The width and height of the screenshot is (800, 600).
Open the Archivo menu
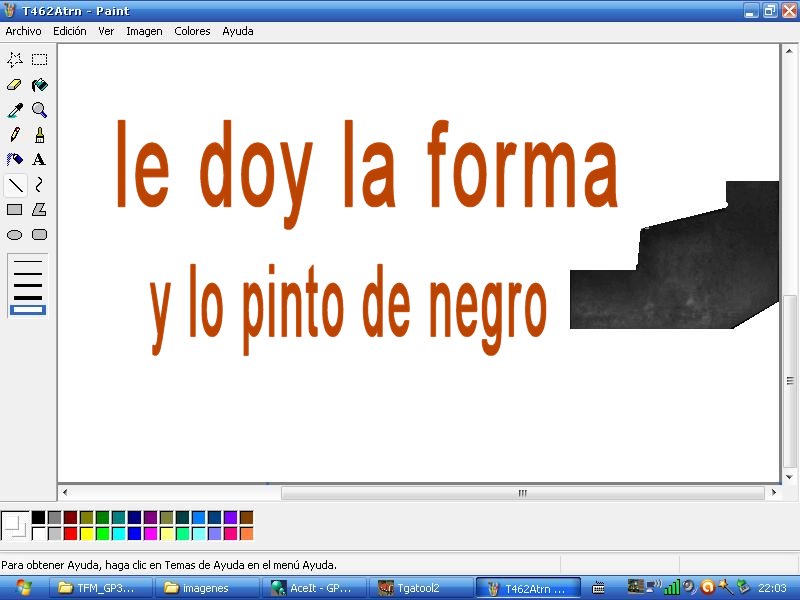point(23,31)
